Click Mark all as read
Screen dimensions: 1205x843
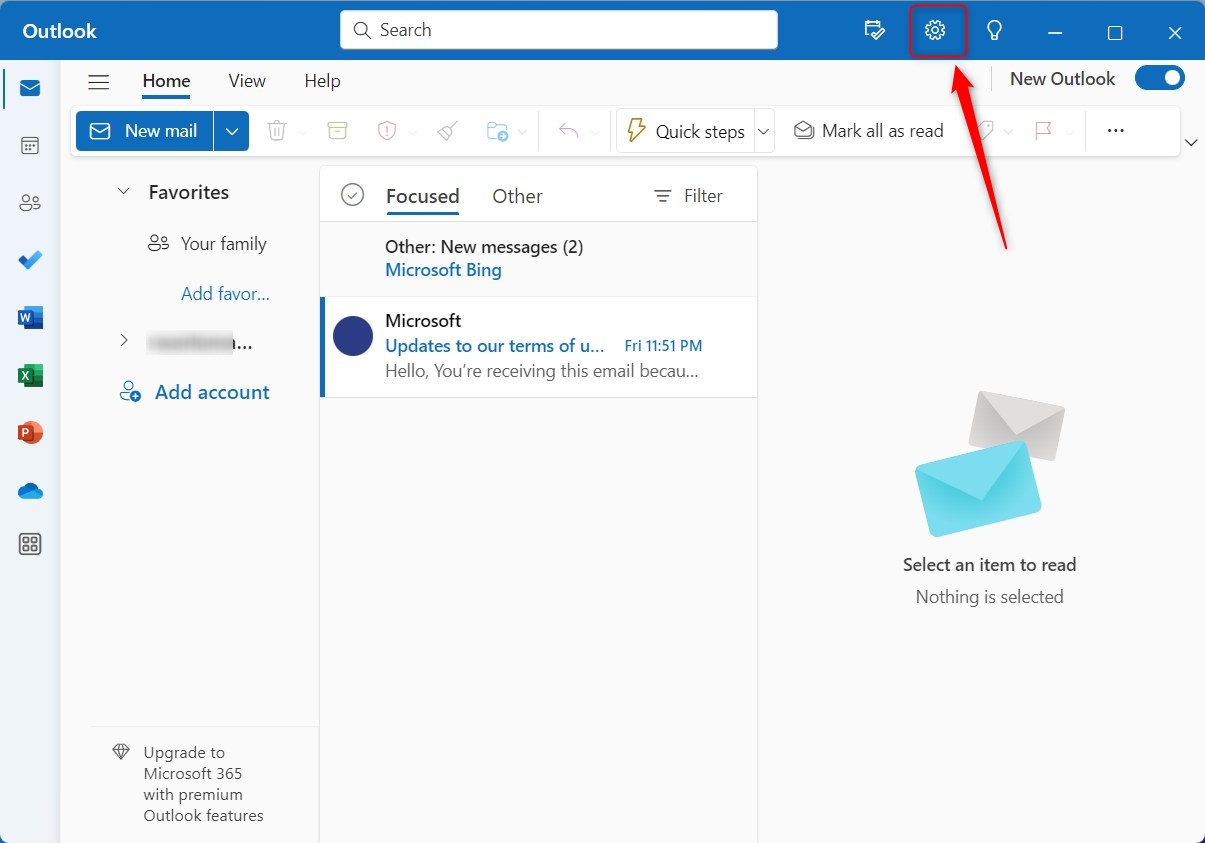[868, 130]
